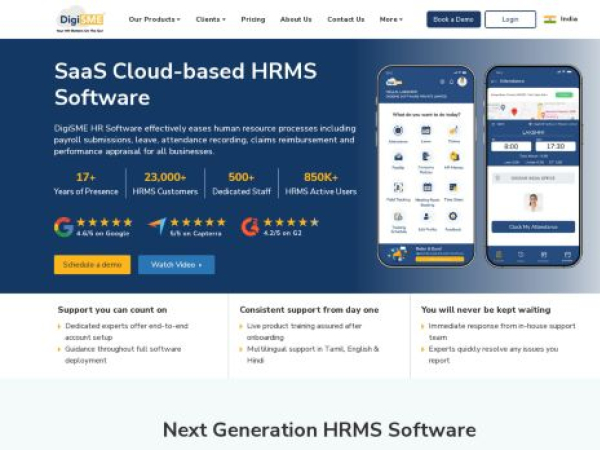Image resolution: width=600 pixels, height=450 pixels.
Task: Click the "Dedicated experts offer end-to-end account setup" bullet
Action: 126,331
